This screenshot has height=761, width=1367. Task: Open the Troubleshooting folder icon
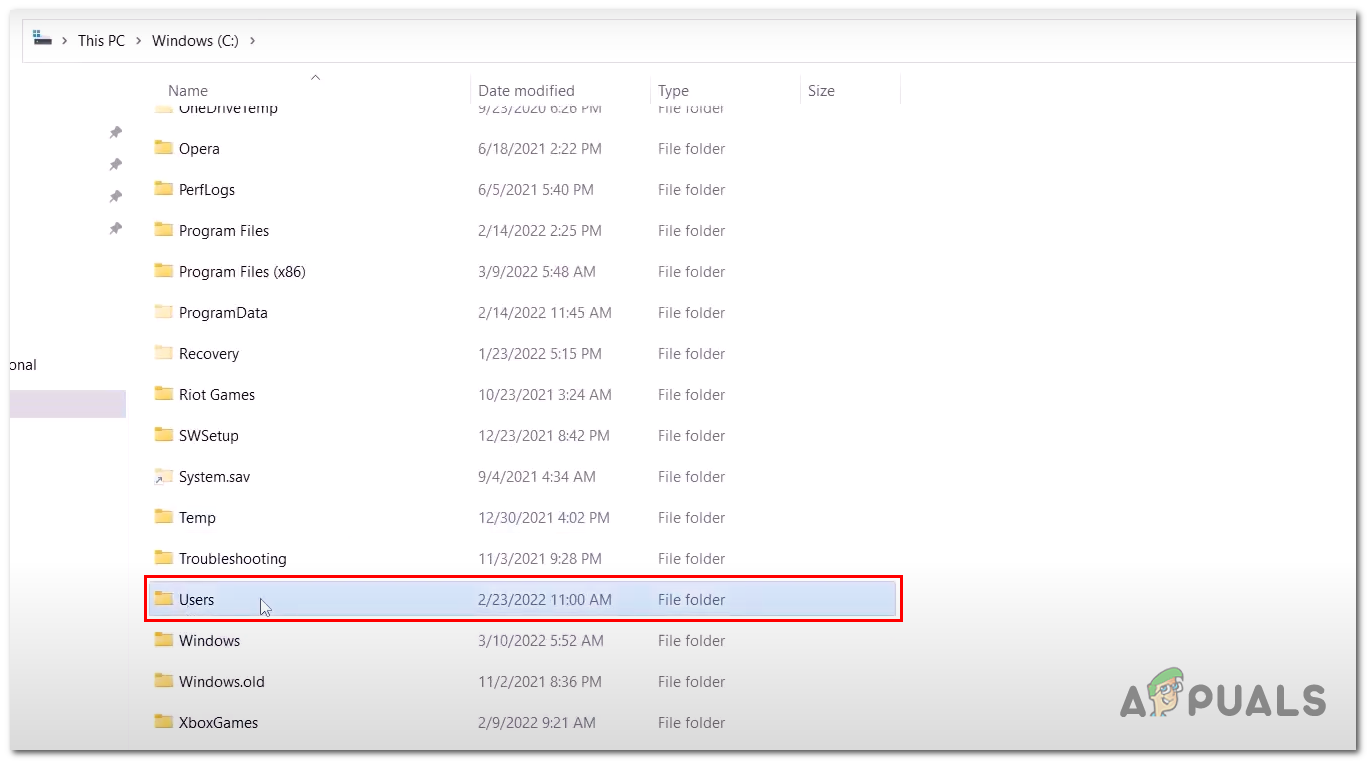(164, 558)
